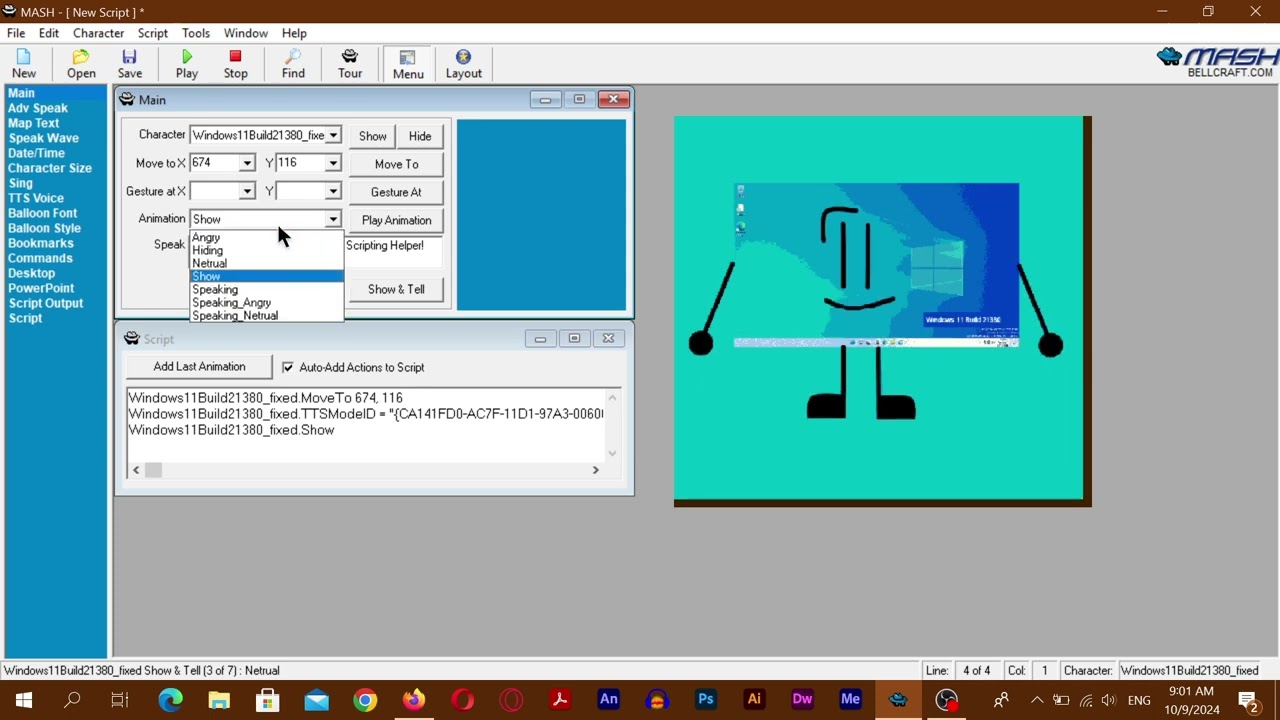Open TTS Voice in sidebar
1280x720 pixels.
(x=36, y=198)
